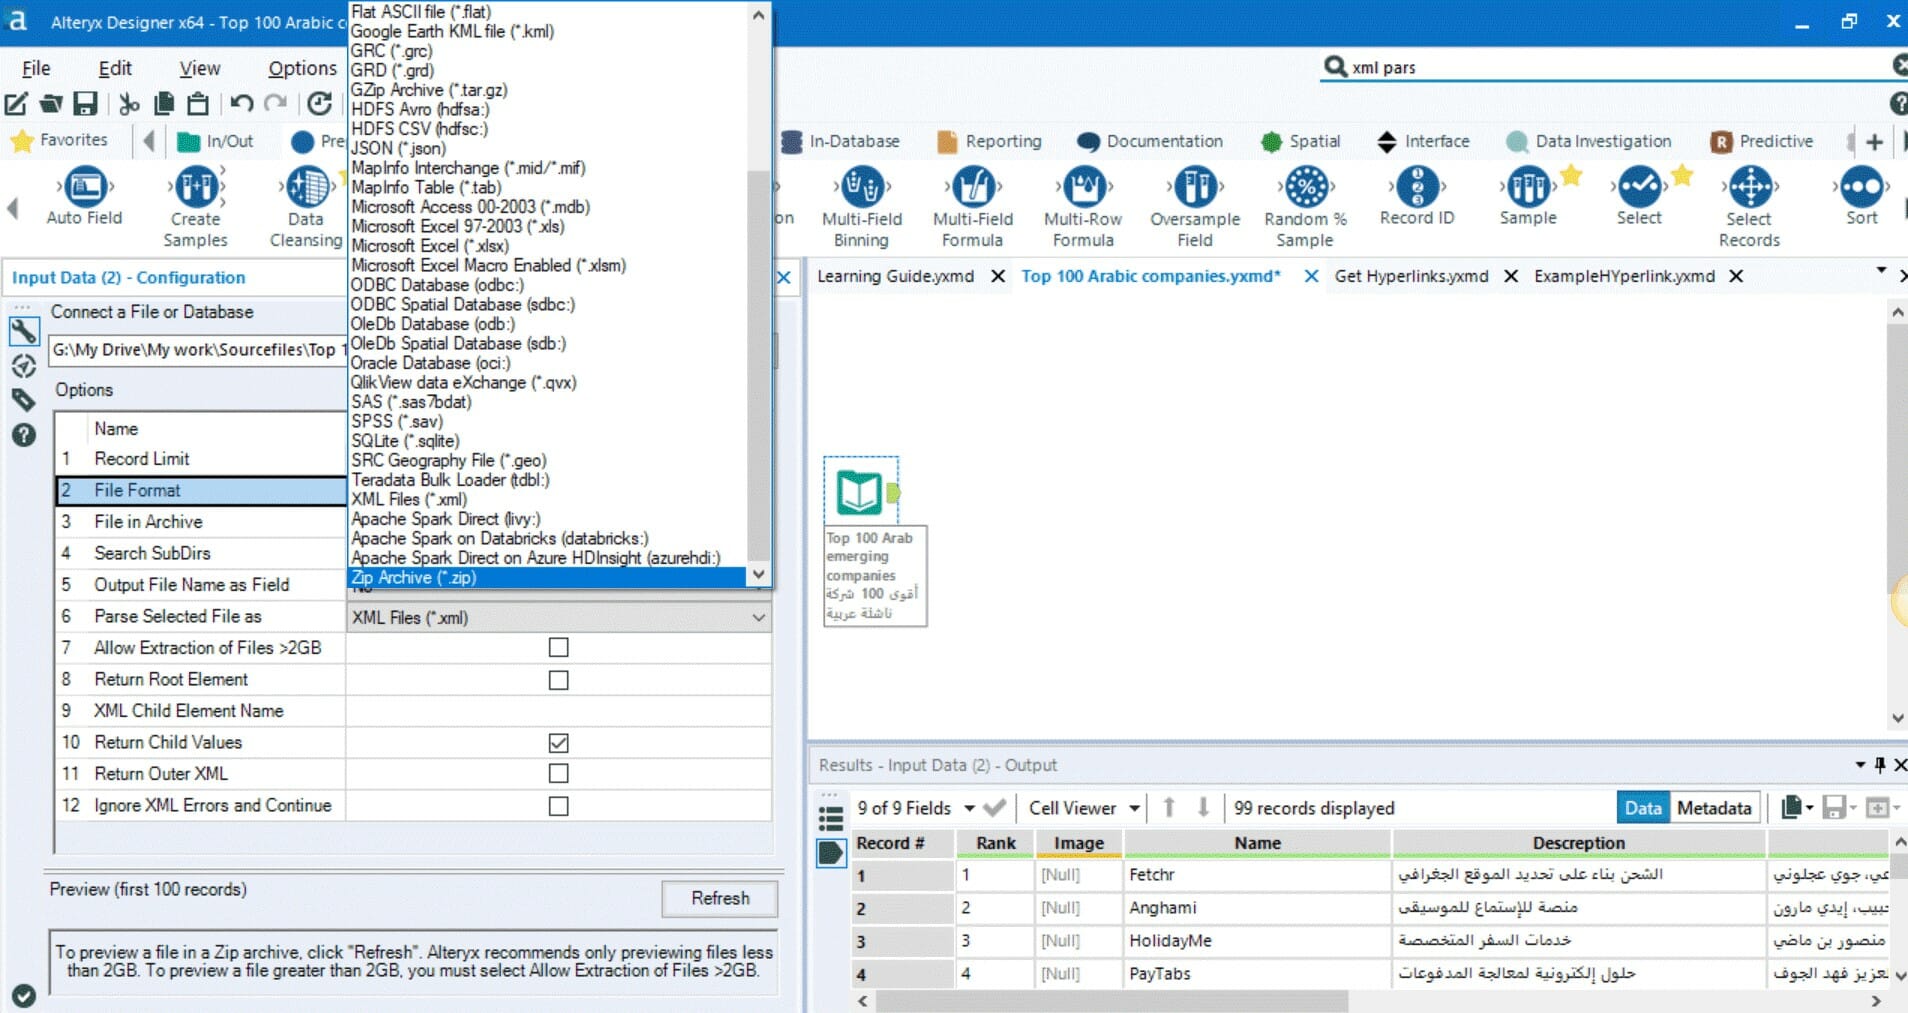Choose the Record ID tool icon
The width and height of the screenshot is (1908, 1013).
pos(1417,187)
